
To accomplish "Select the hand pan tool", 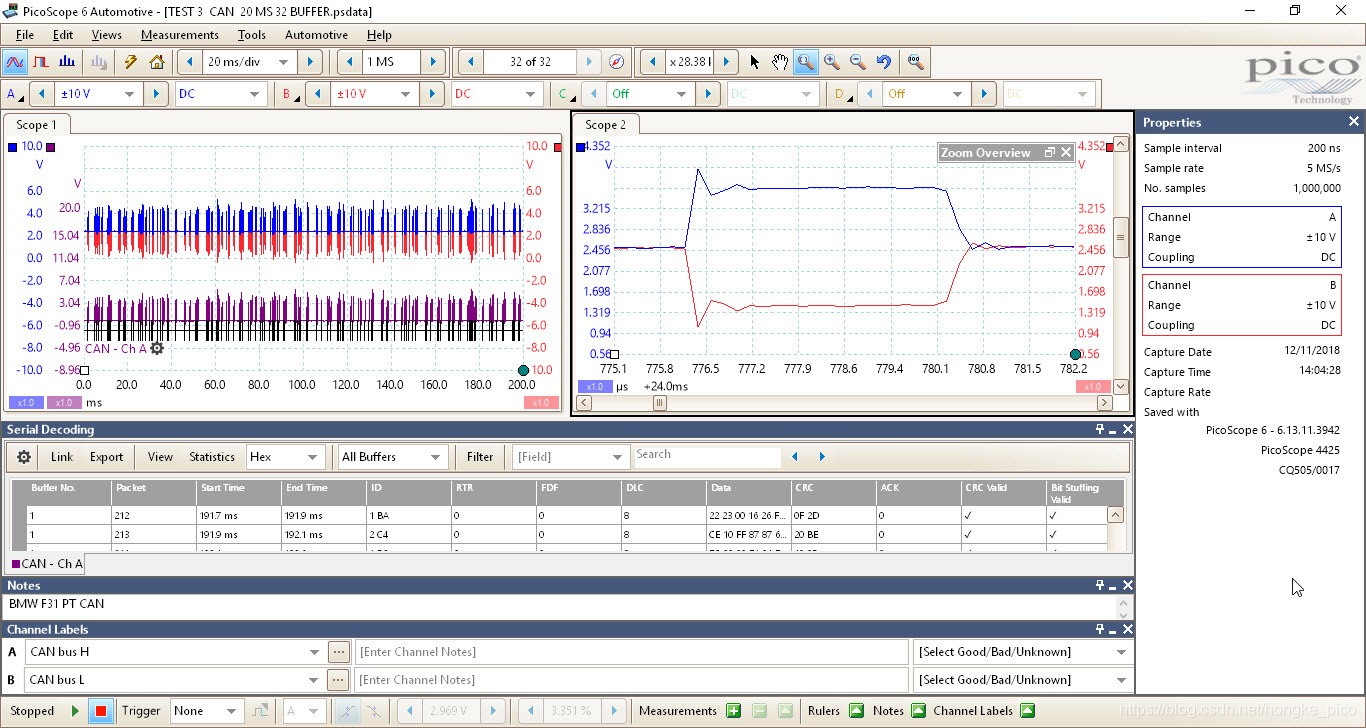I will (x=779, y=62).
